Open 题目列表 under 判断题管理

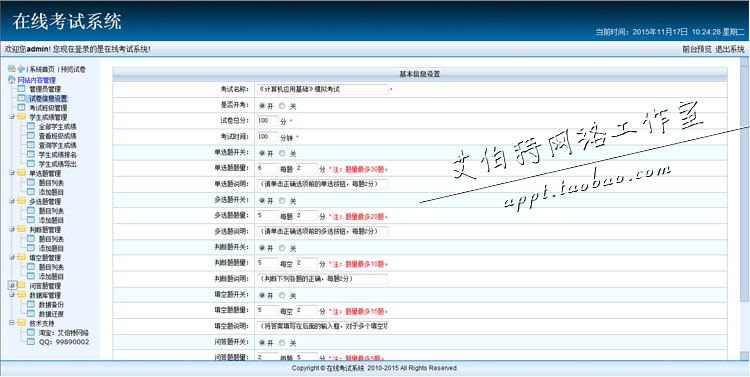[x=51, y=239]
